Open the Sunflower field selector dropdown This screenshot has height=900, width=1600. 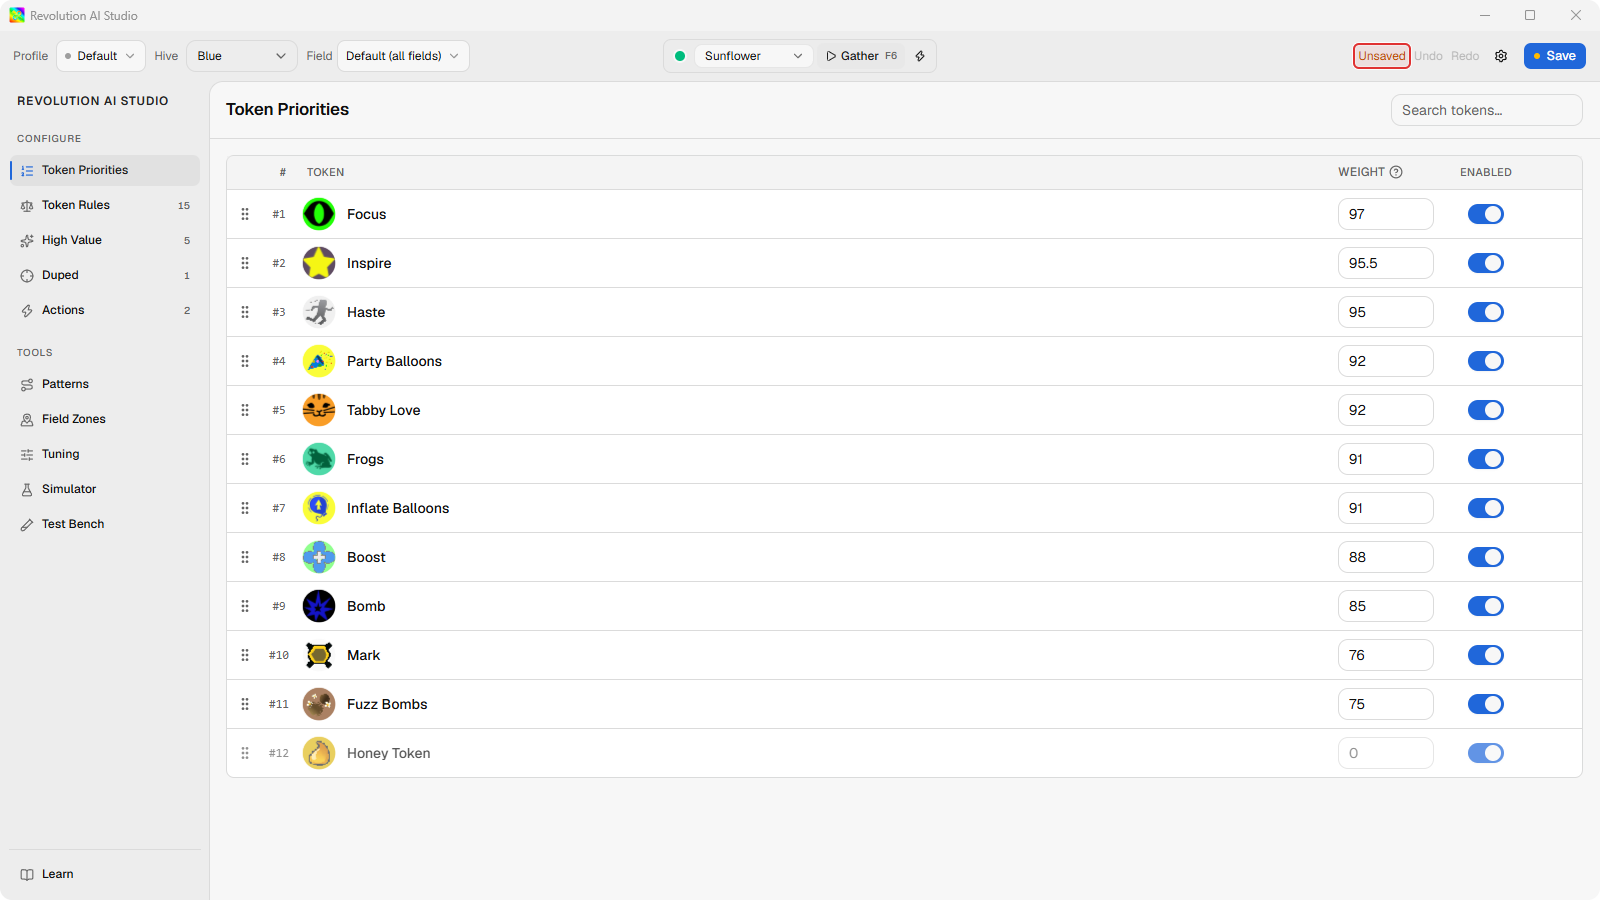(753, 56)
